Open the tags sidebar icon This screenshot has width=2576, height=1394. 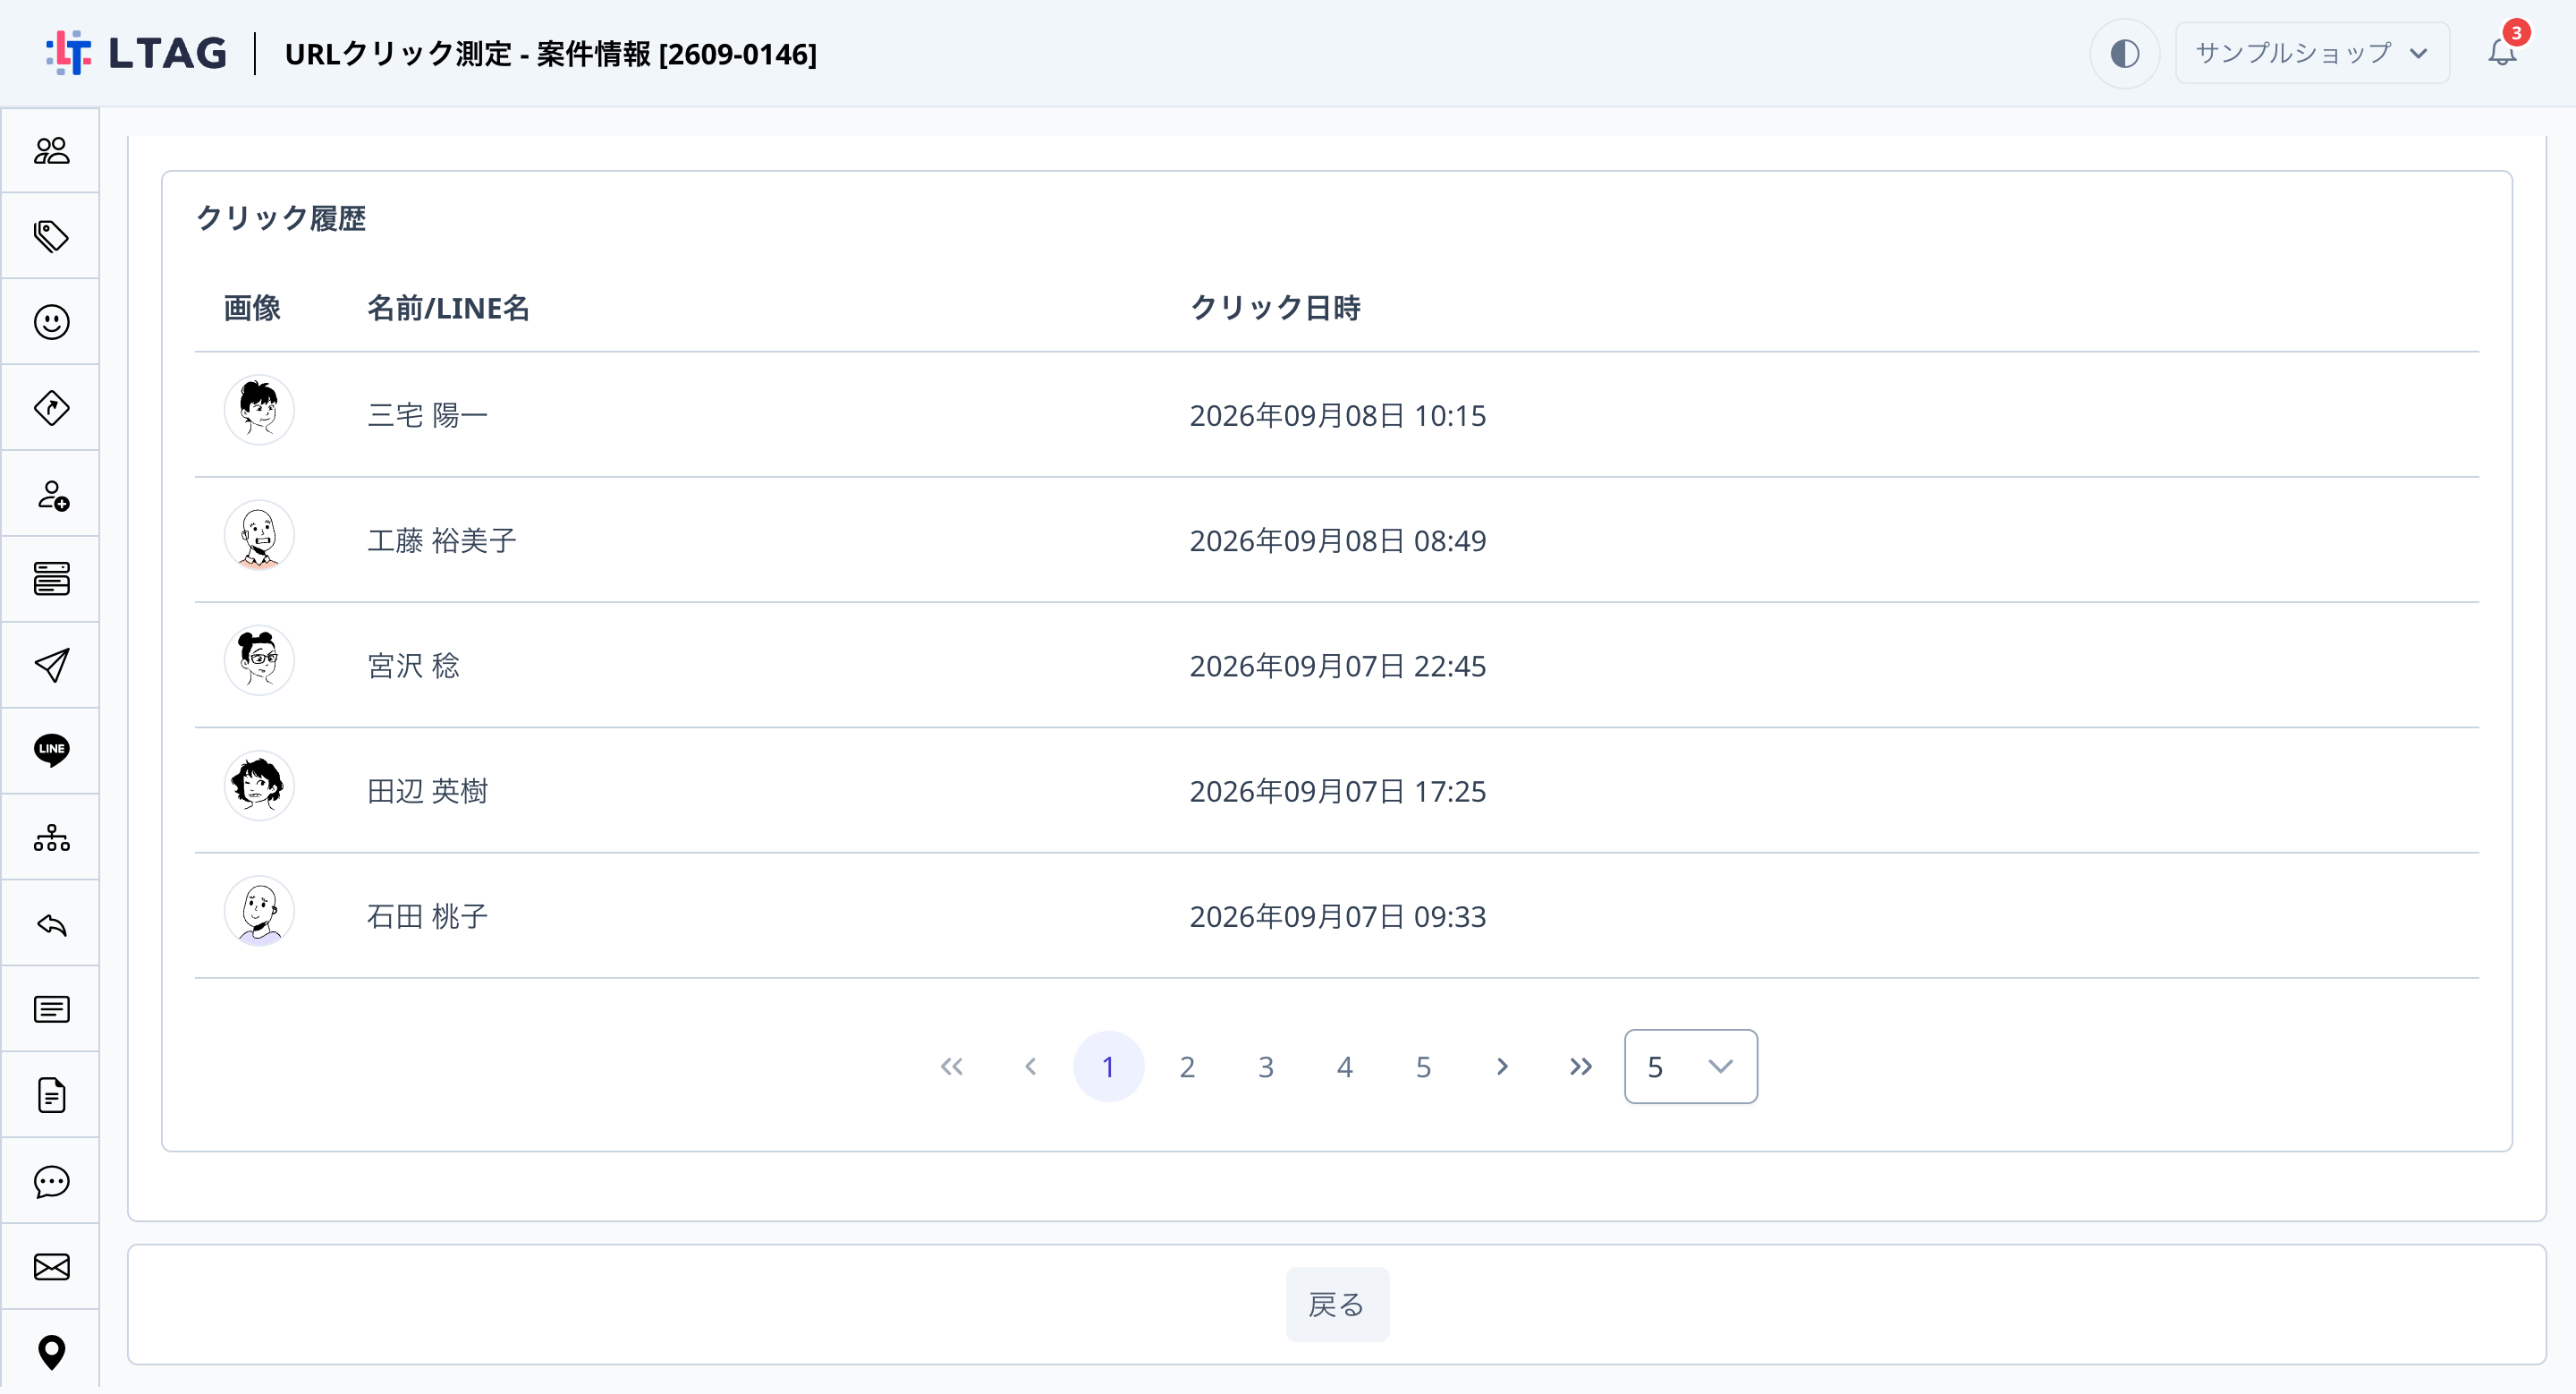tap(51, 236)
